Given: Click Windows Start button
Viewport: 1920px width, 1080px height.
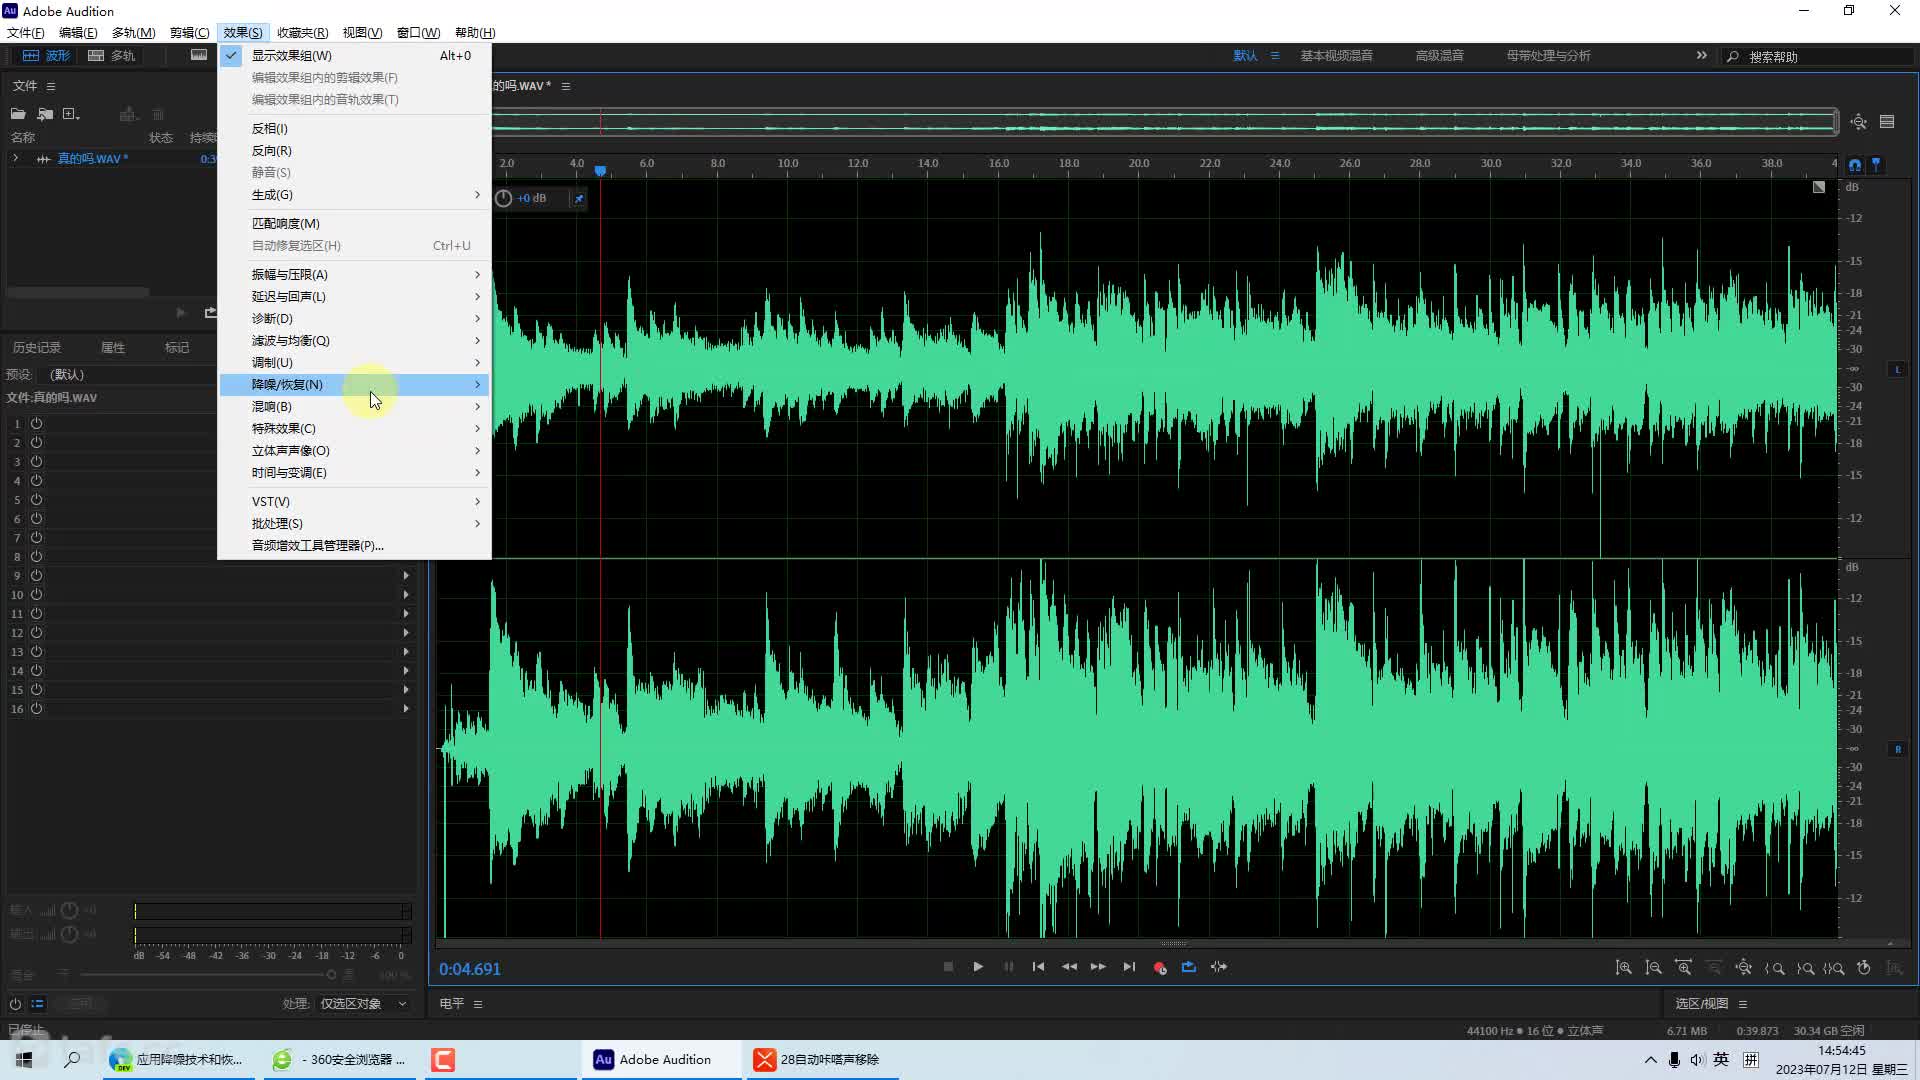Looking at the screenshot, I should (x=24, y=1060).
